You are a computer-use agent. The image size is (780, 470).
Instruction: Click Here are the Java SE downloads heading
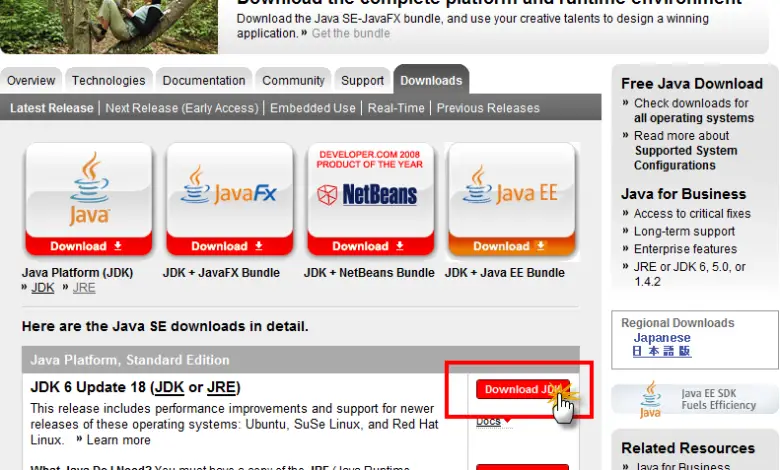click(x=165, y=326)
